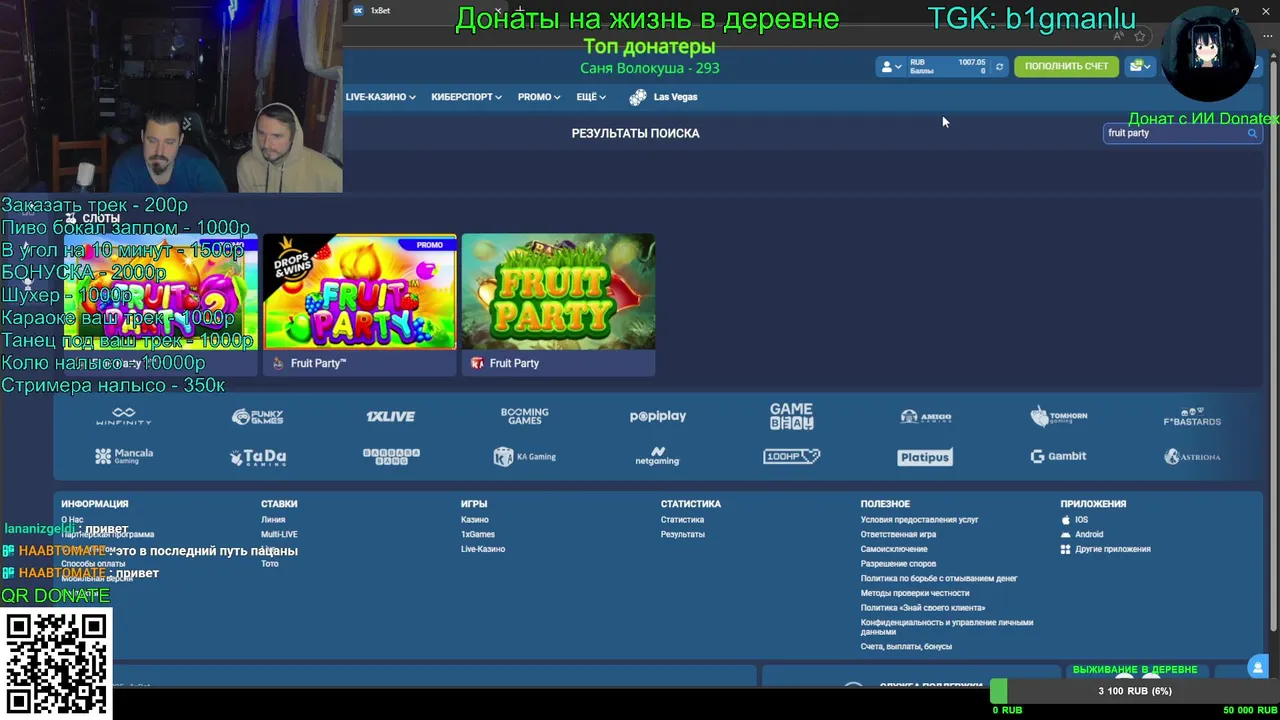Open the Mancala Gaming provider logo

[x=124, y=456]
